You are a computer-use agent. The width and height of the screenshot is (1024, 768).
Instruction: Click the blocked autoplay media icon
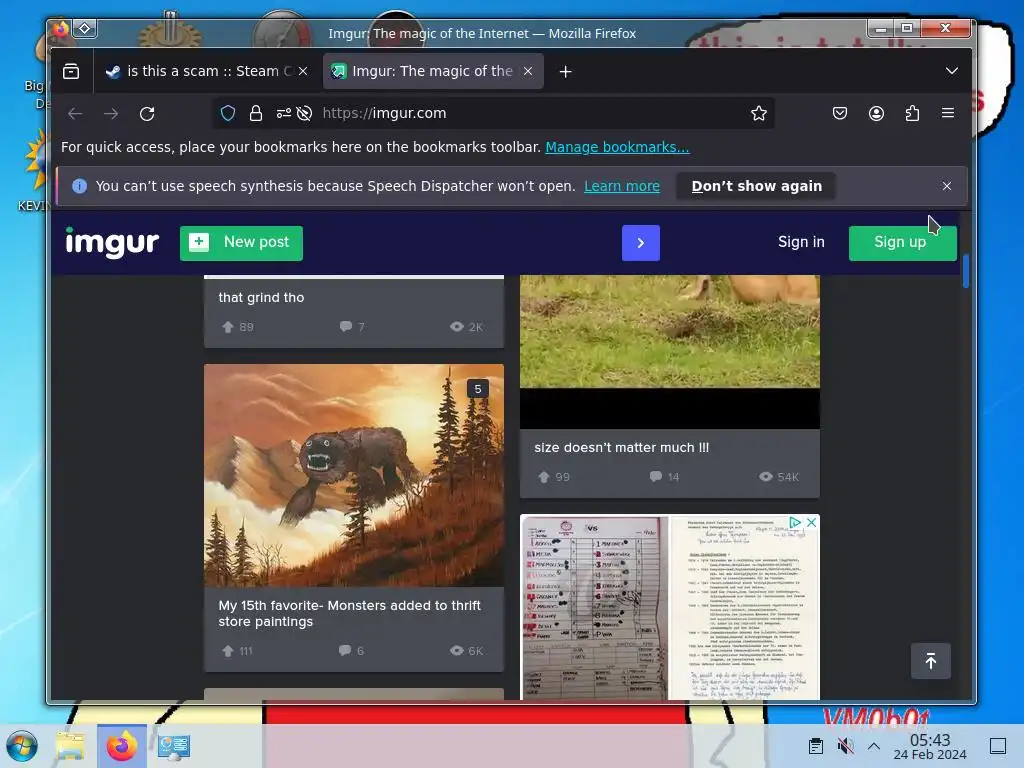point(304,114)
